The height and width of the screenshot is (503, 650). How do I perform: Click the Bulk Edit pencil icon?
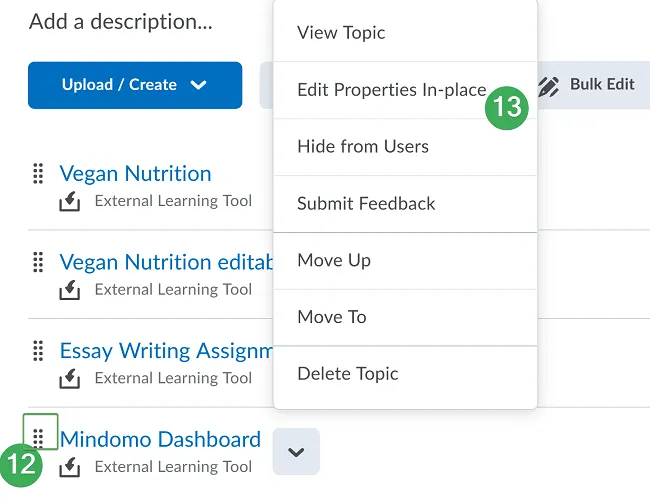tap(548, 86)
